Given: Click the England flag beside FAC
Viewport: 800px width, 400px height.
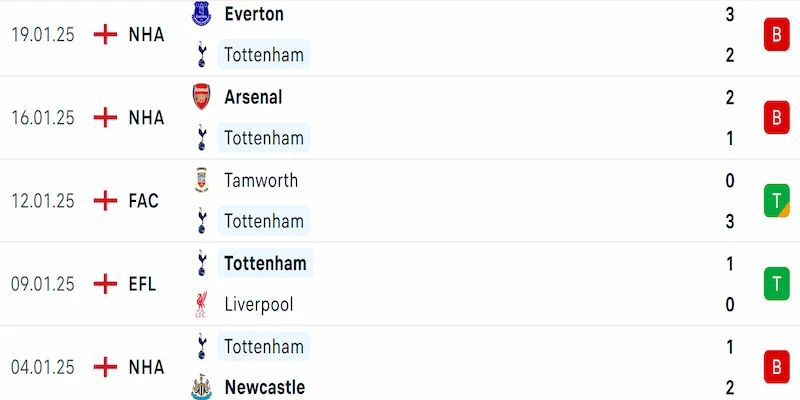Looking at the screenshot, I should (x=105, y=201).
